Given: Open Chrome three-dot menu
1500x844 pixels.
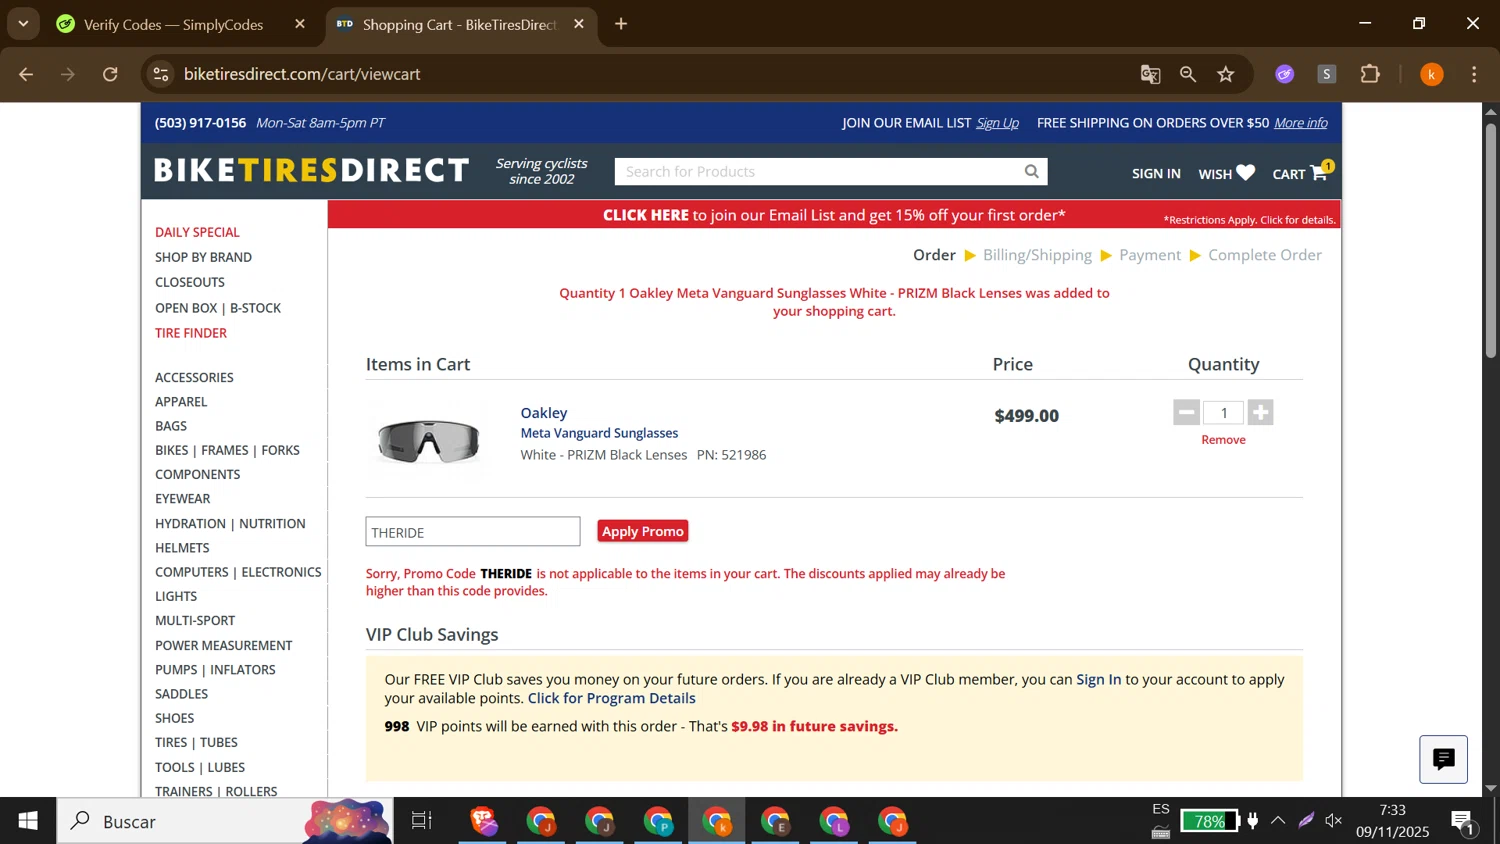Looking at the screenshot, I should point(1474,74).
